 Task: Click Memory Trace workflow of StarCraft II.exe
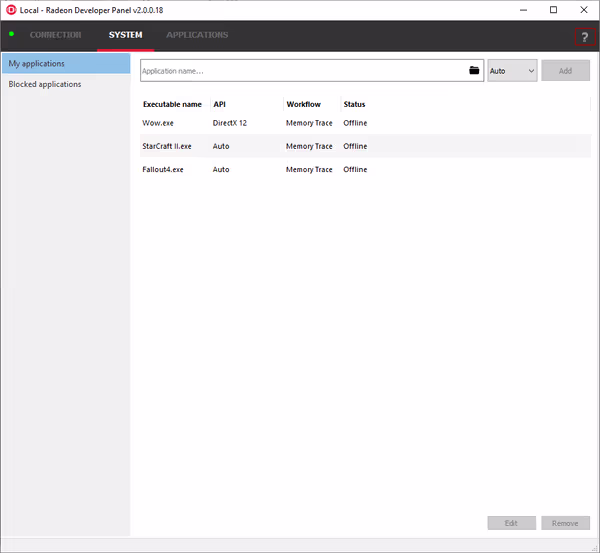click(x=309, y=146)
